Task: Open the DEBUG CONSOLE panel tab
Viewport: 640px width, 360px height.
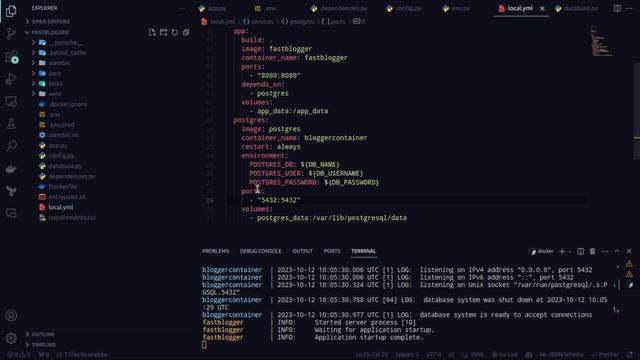Action: coord(260,251)
